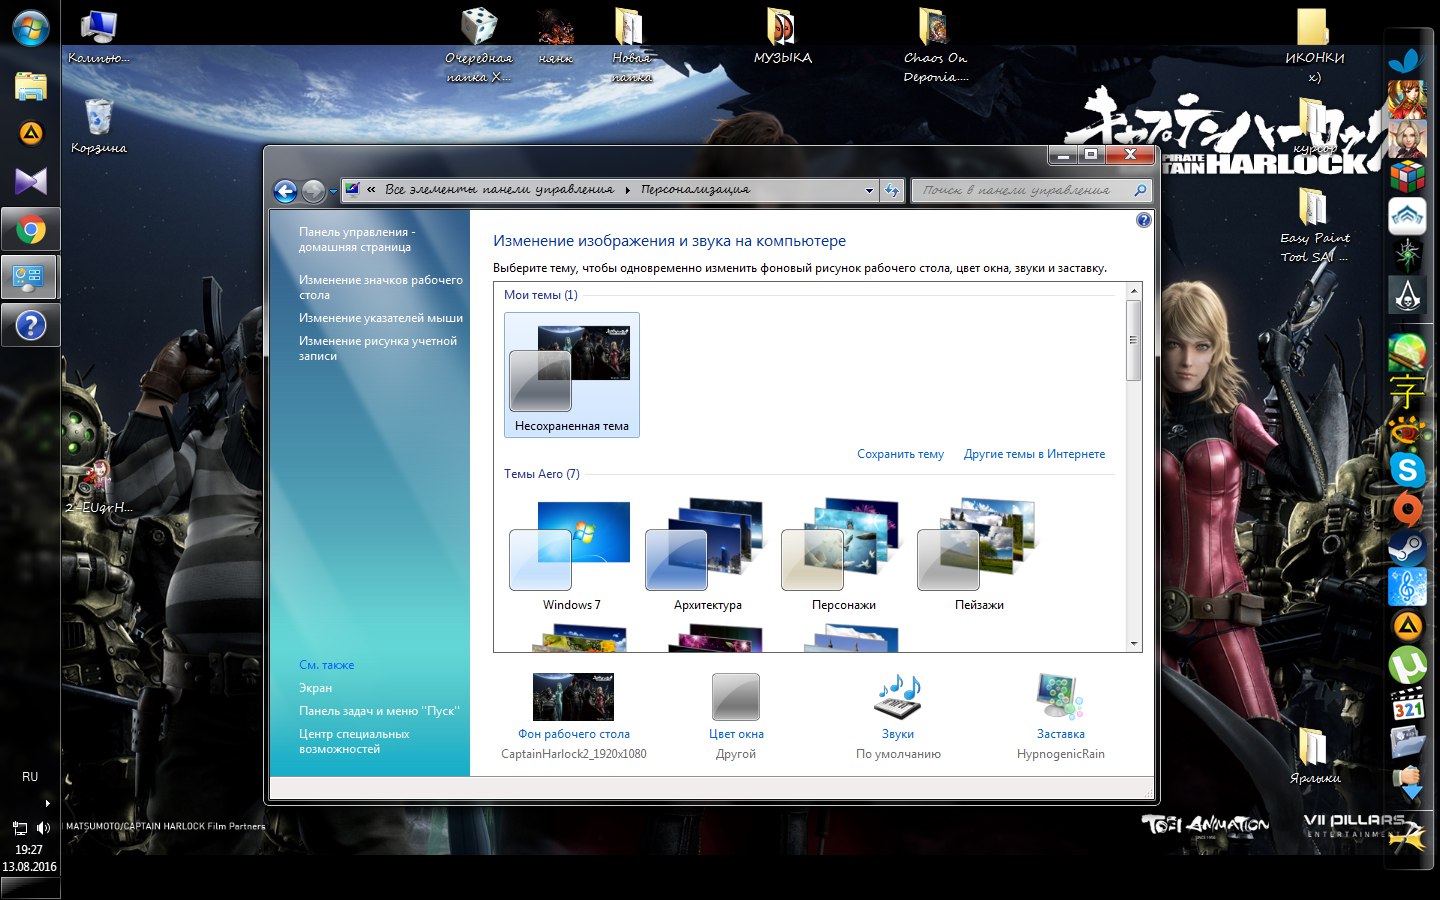Click 'Сохранить тему' link
The height and width of the screenshot is (900, 1440).
pos(900,454)
